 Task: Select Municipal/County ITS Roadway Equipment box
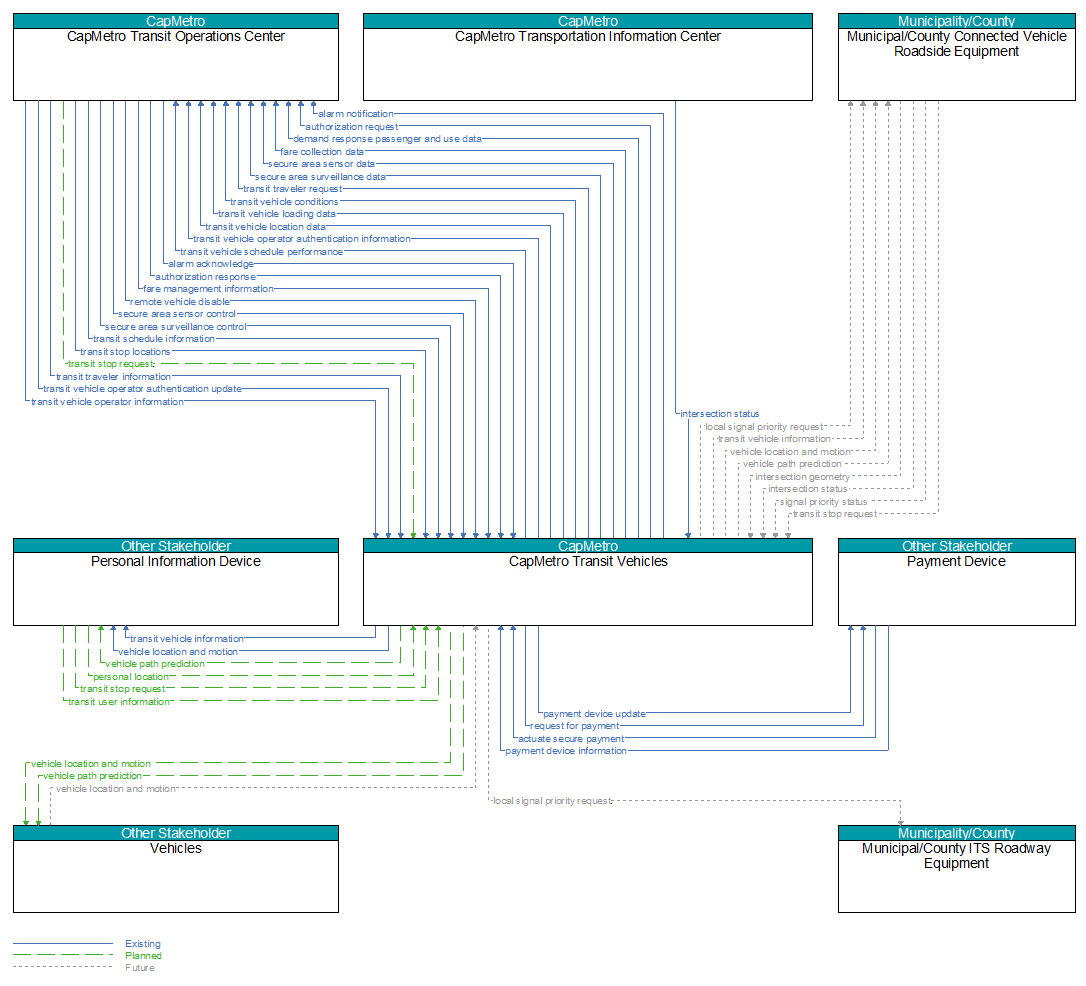(956, 868)
